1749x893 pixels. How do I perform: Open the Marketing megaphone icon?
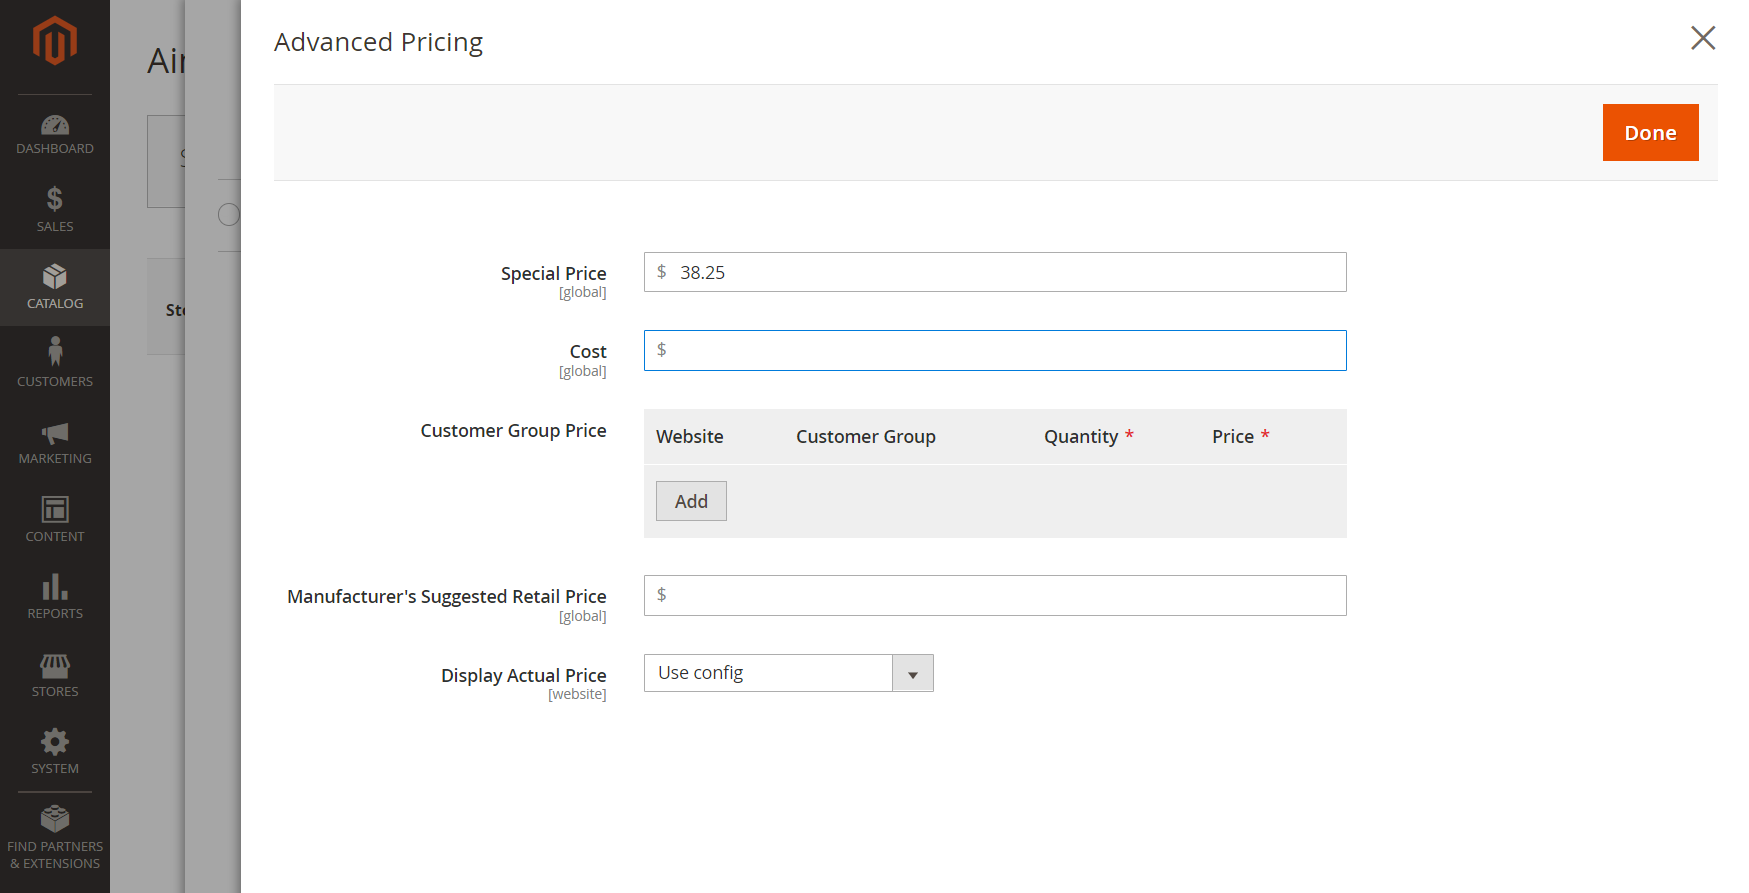pos(55,433)
